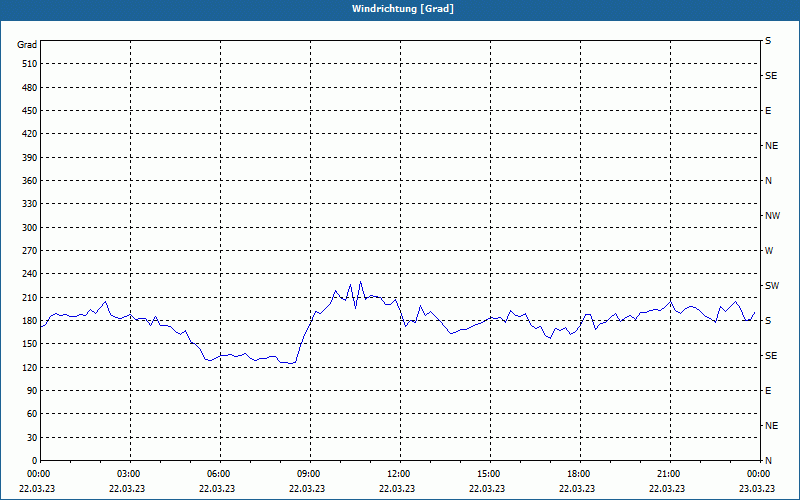The image size is (800, 500).
Task: Click the 0 value on the left axis
Action: pos(35,461)
